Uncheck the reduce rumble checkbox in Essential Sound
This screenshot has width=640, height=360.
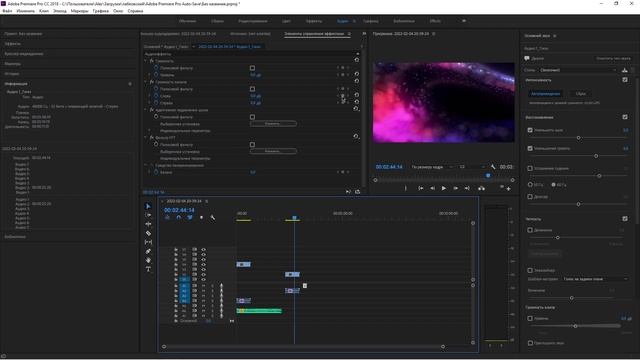(x=530, y=149)
